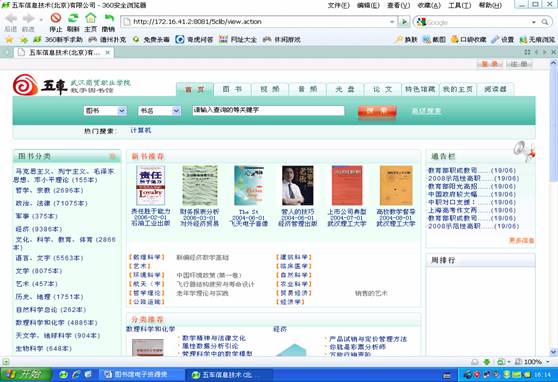The height and width of the screenshot is (382, 558).
Task: Click the red 搜索 search button
Action: click(x=377, y=111)
